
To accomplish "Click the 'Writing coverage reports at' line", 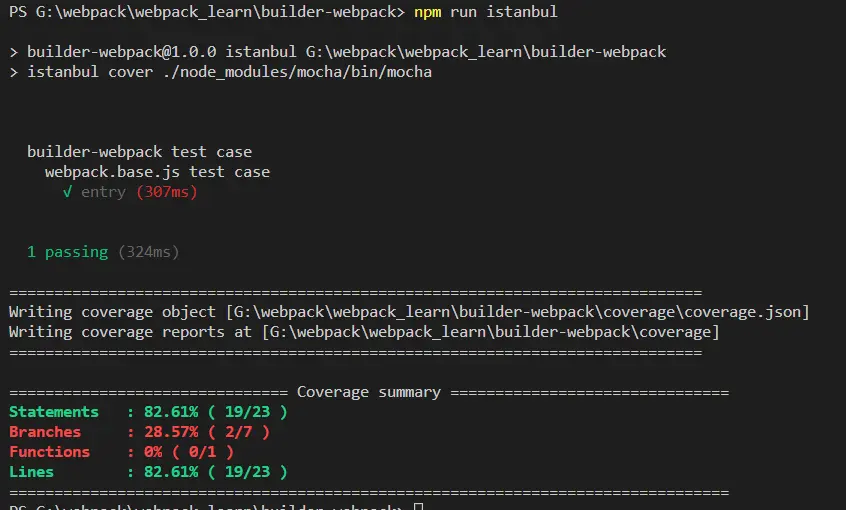I will pyautogui.click(x=364, y=331).
